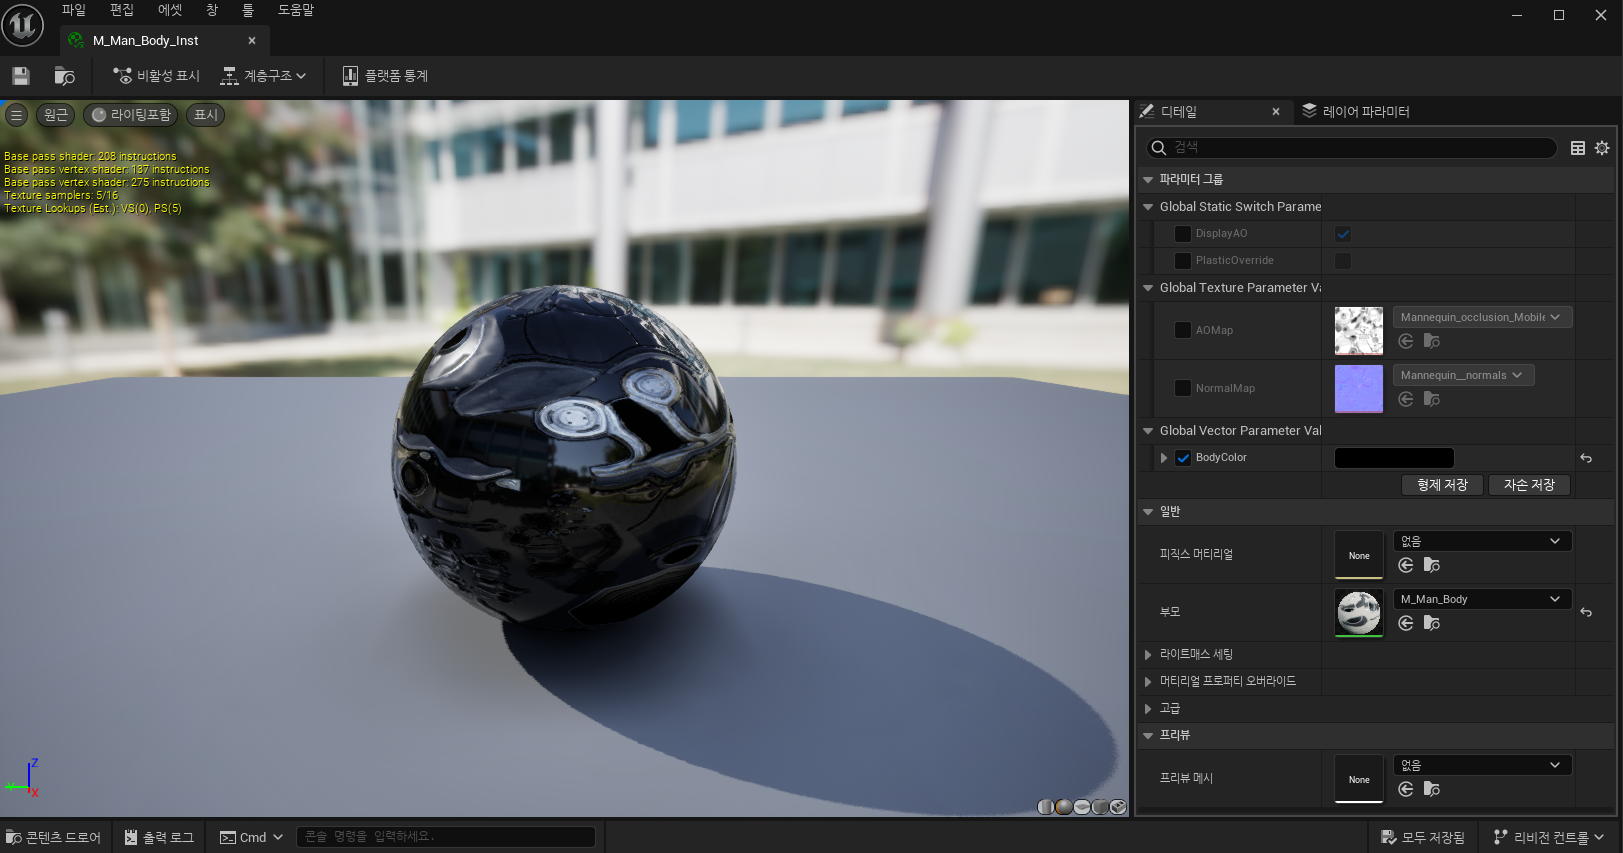This screenshot has width=1623, height=853.
Task: Browse to physics material asset
Action: pos(1432,565)
